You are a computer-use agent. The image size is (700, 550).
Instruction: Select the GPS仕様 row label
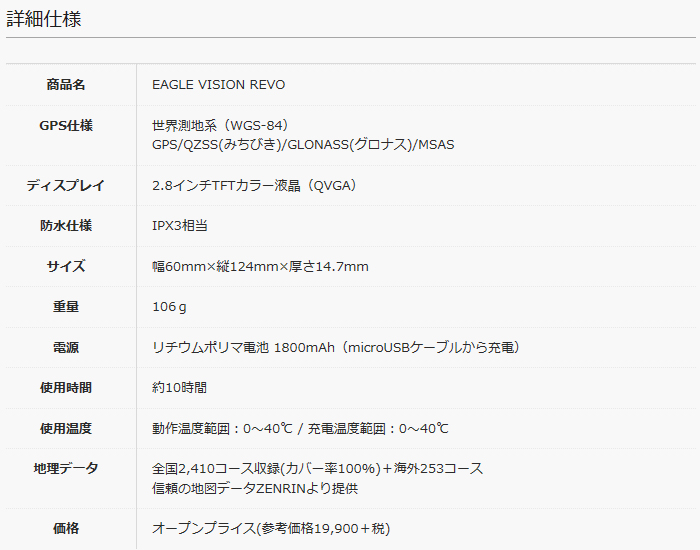(66, 125)
